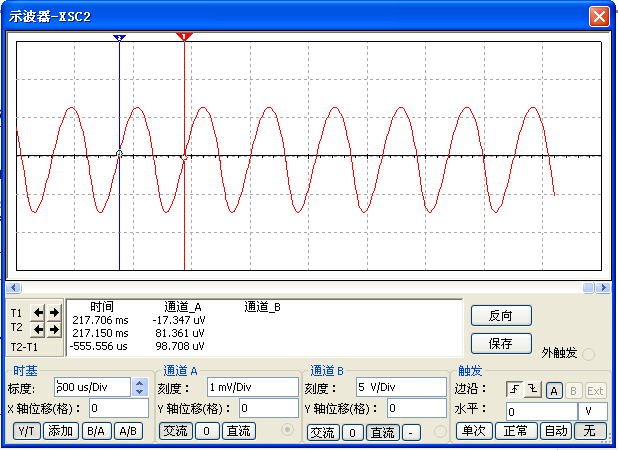Click channel B Y 轴位移 field
Viewport: 618px width, 450px height.
pyautogui.click(x=417, y=408)
